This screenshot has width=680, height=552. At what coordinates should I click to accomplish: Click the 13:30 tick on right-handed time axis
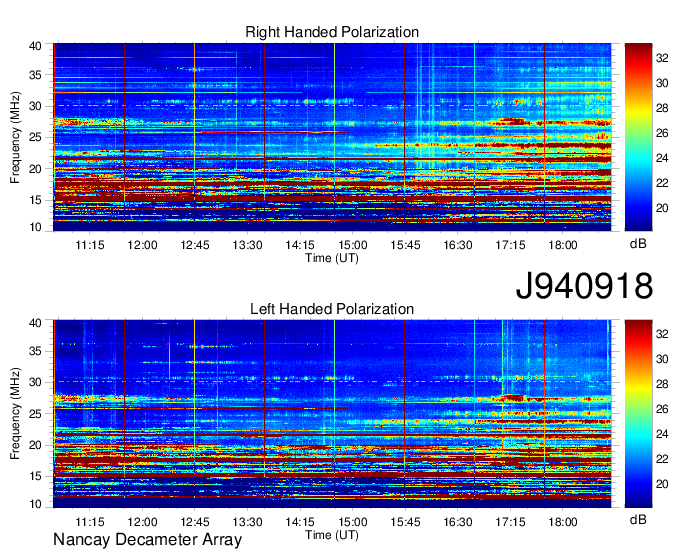(247, 245)
